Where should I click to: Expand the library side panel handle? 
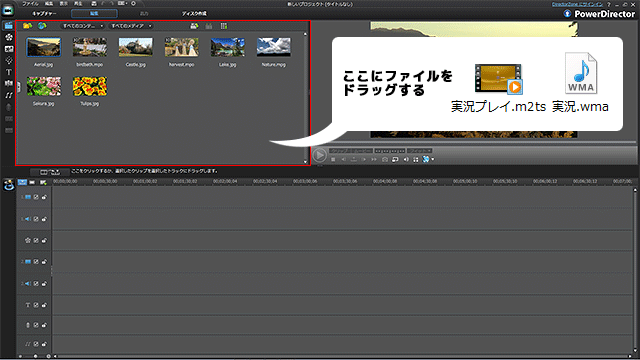[x=18, y=87]
